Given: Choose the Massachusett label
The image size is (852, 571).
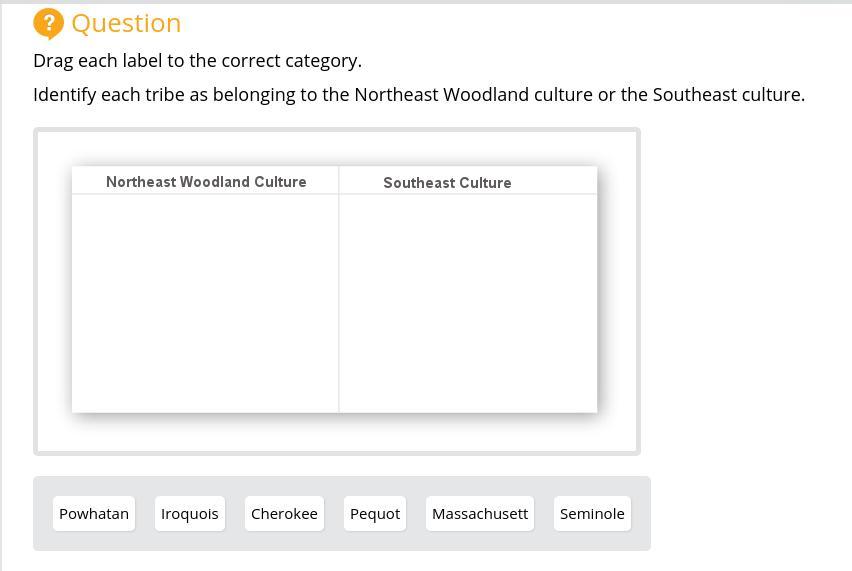Looking at the screenshot, I should (480, 514).
